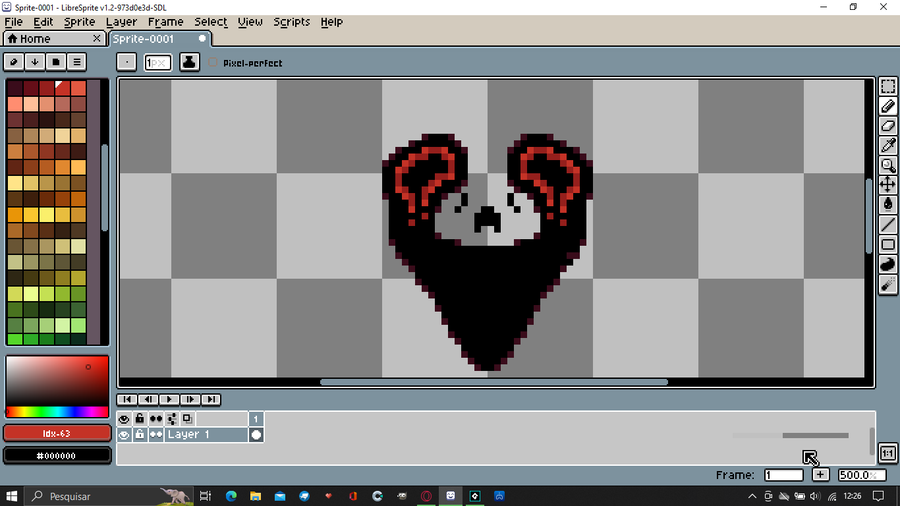
Task: Select the Line tool
Action: click(887, 225)
